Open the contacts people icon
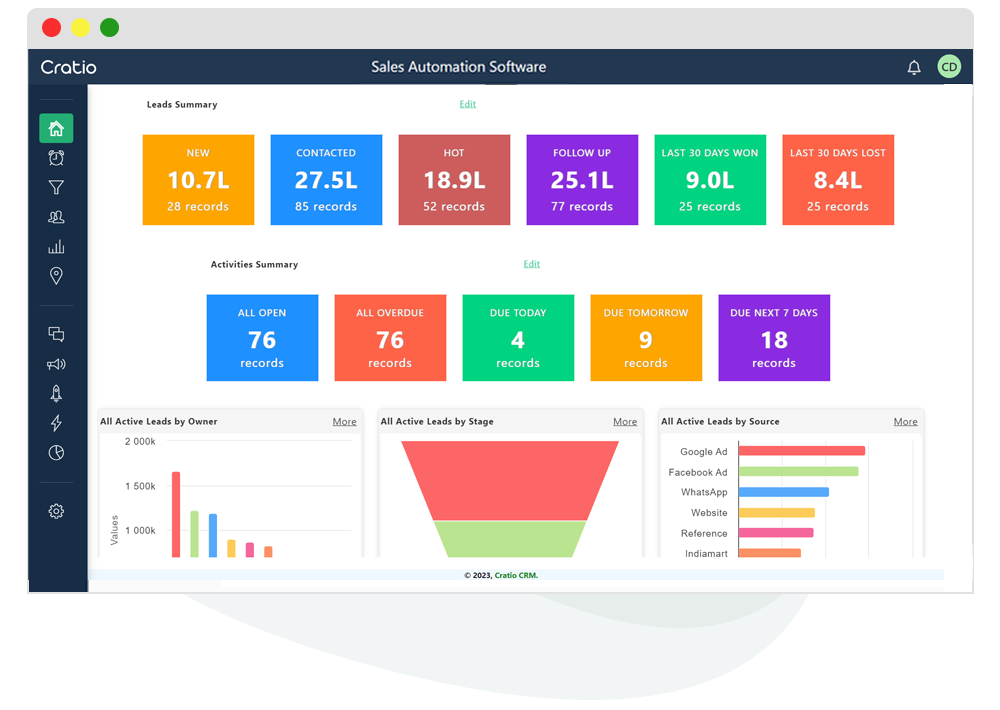Image resolution: width=1000 pixels, height=710 pixels. (56, 217)
